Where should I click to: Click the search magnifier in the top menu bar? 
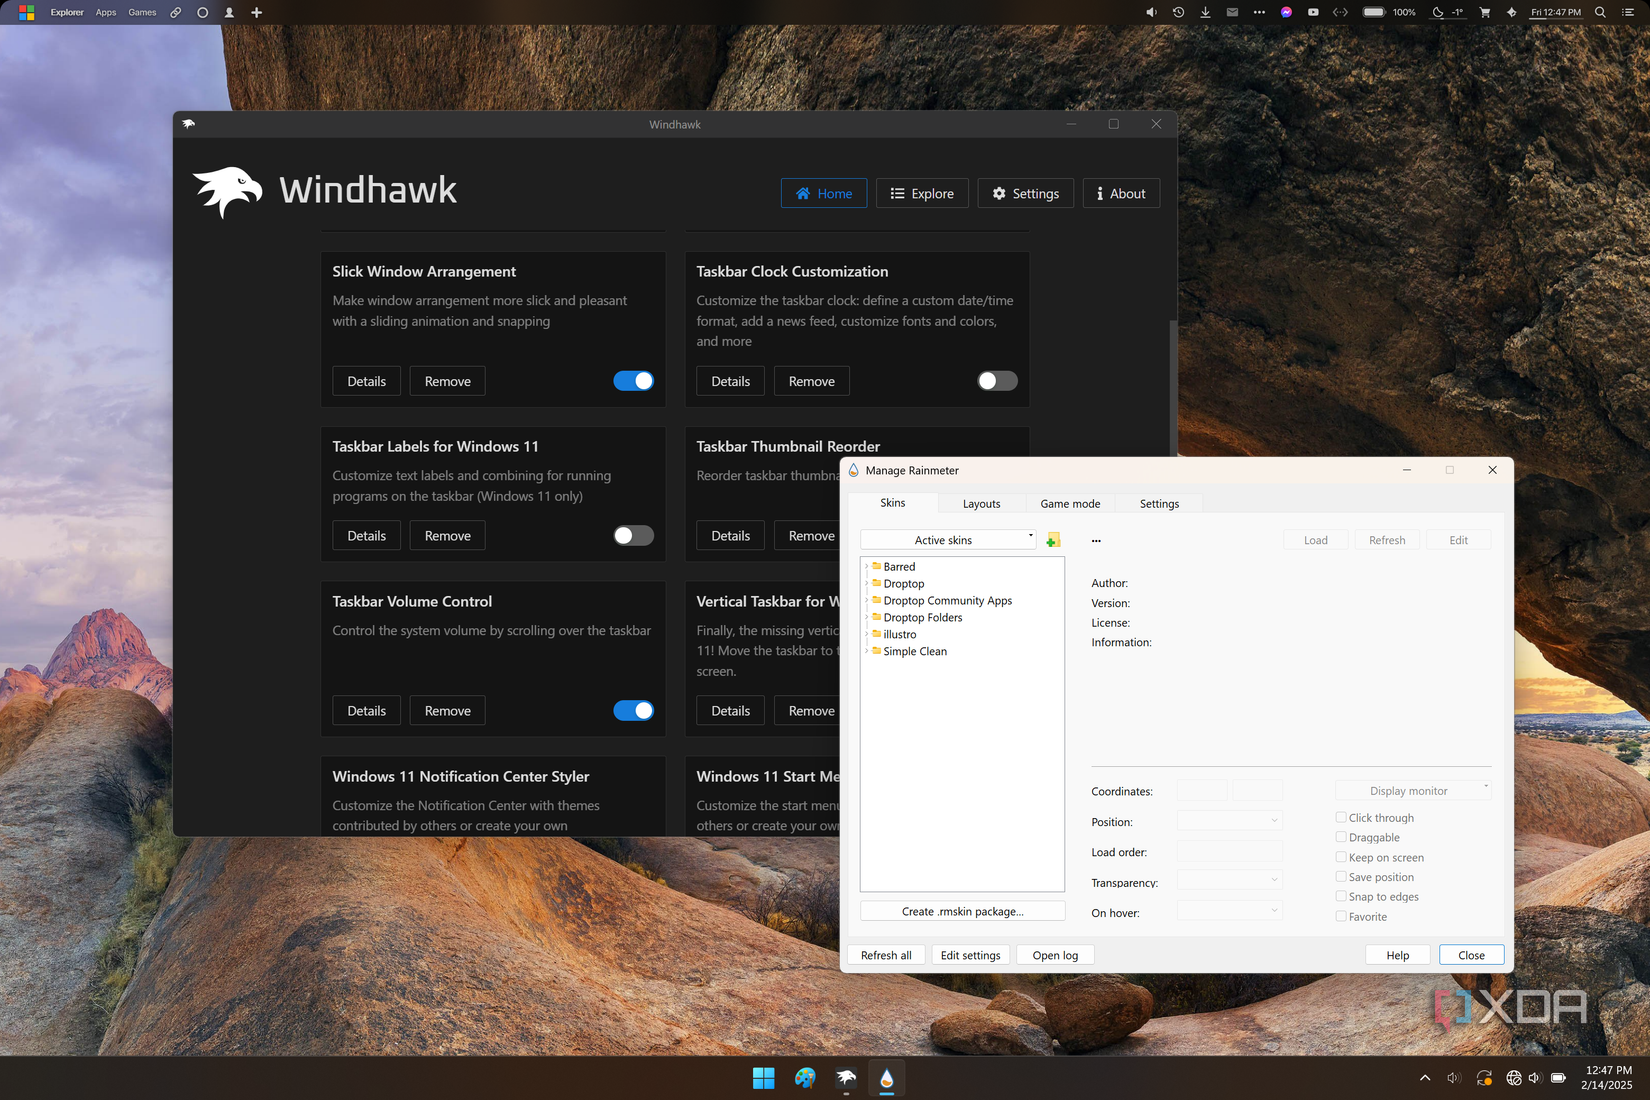pyautogui.click(x=1600, y=12)
